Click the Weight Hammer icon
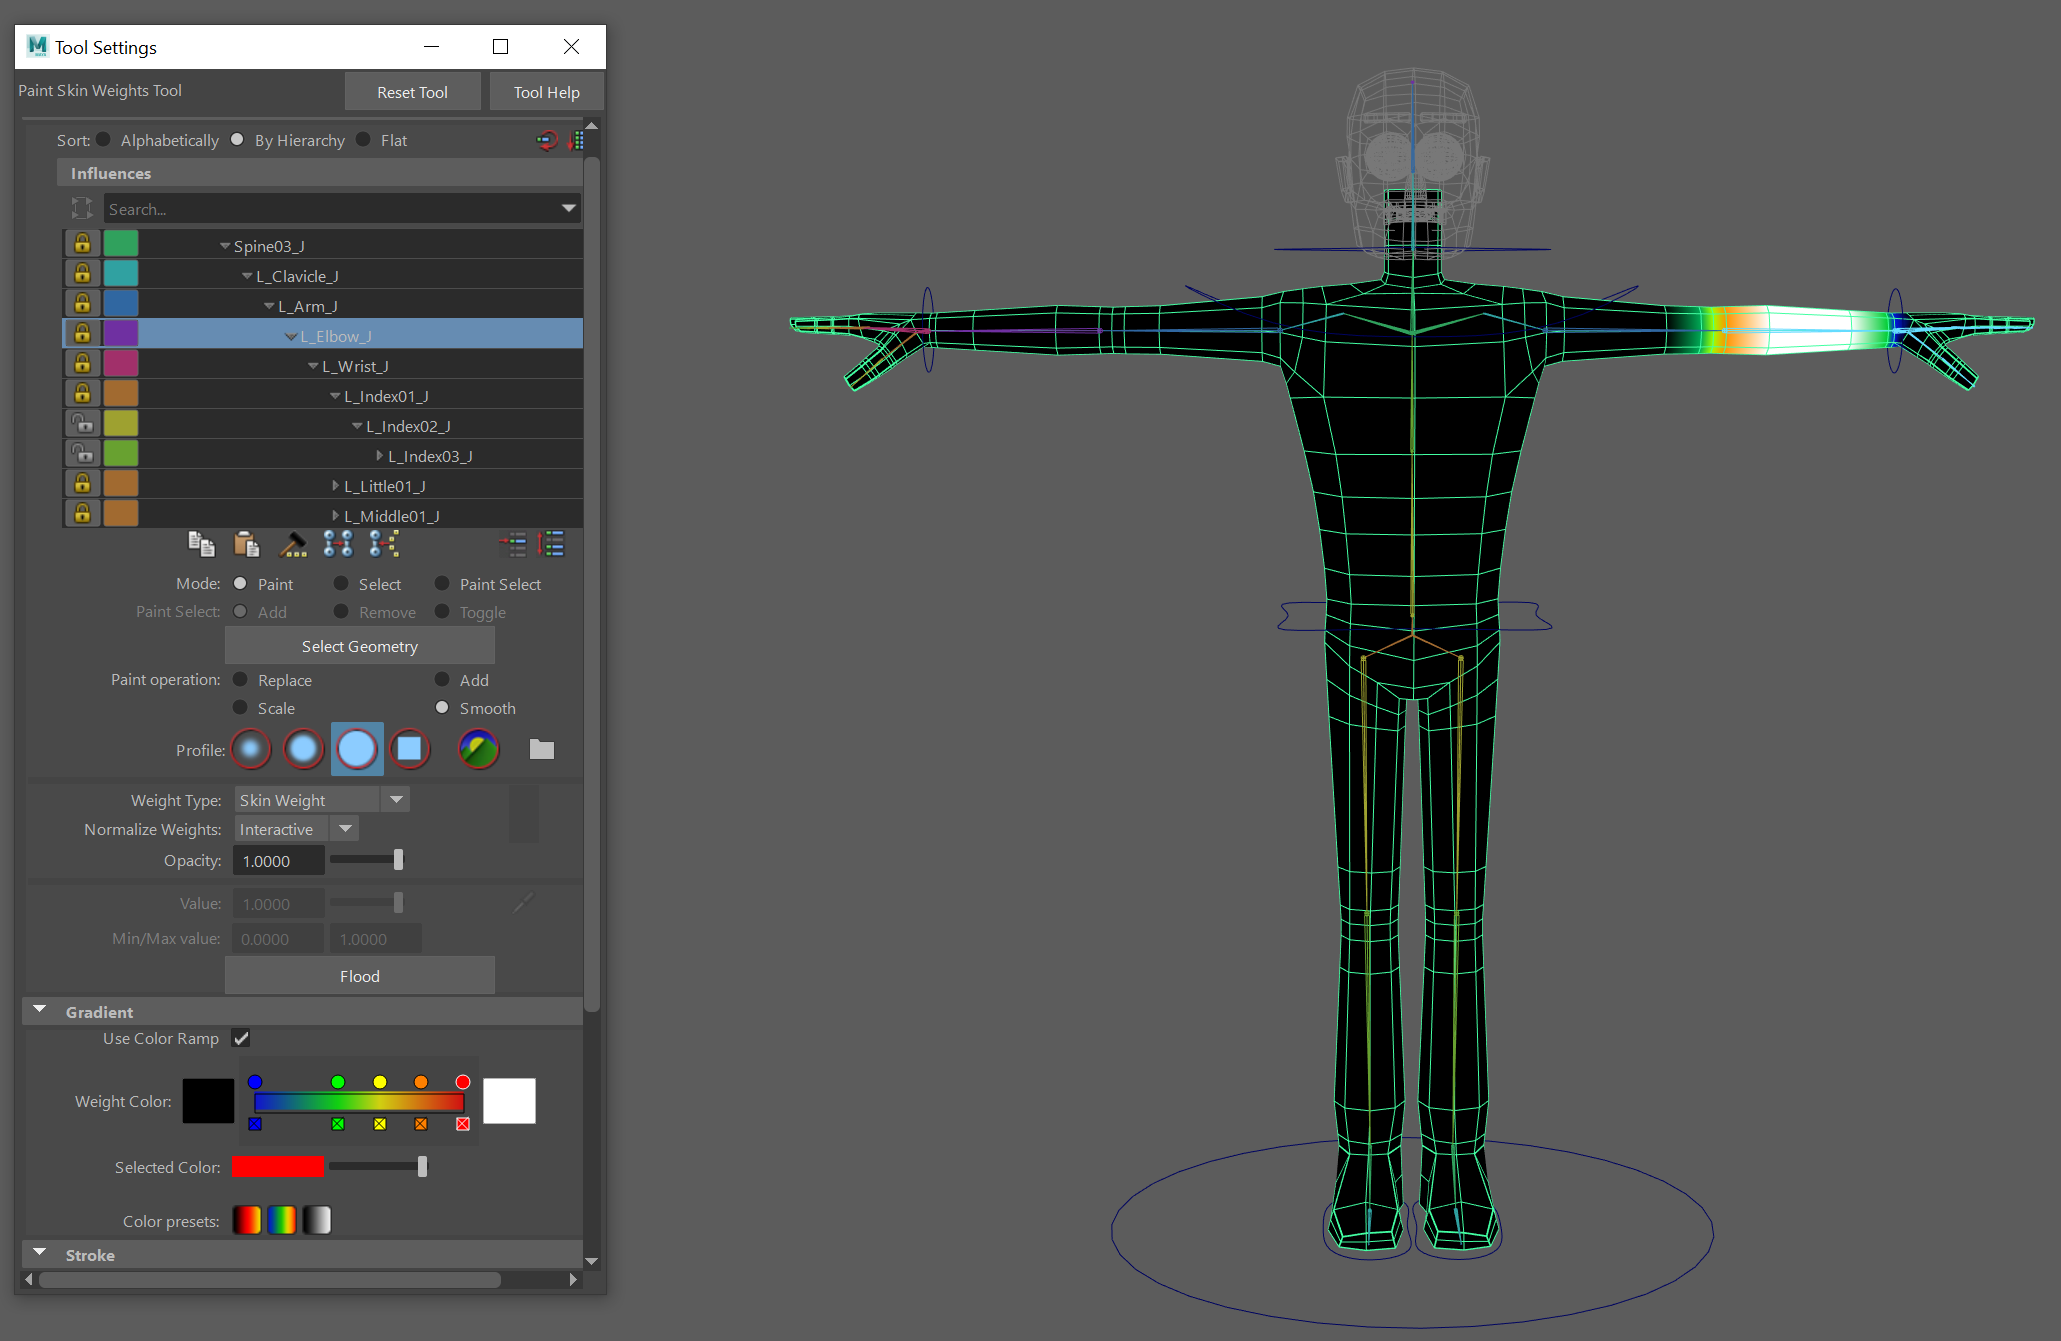The image size is (2061, 1341). coord(293,544)
